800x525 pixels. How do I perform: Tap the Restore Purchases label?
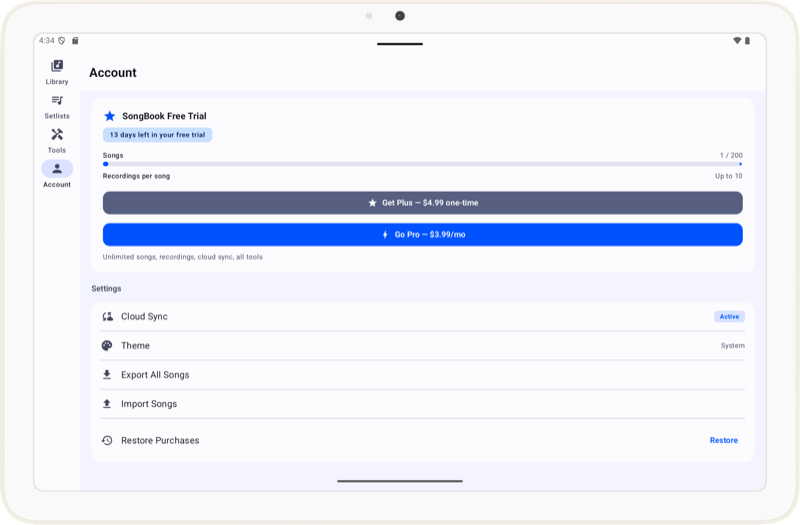pyautogui.click(x=160, y=440)
